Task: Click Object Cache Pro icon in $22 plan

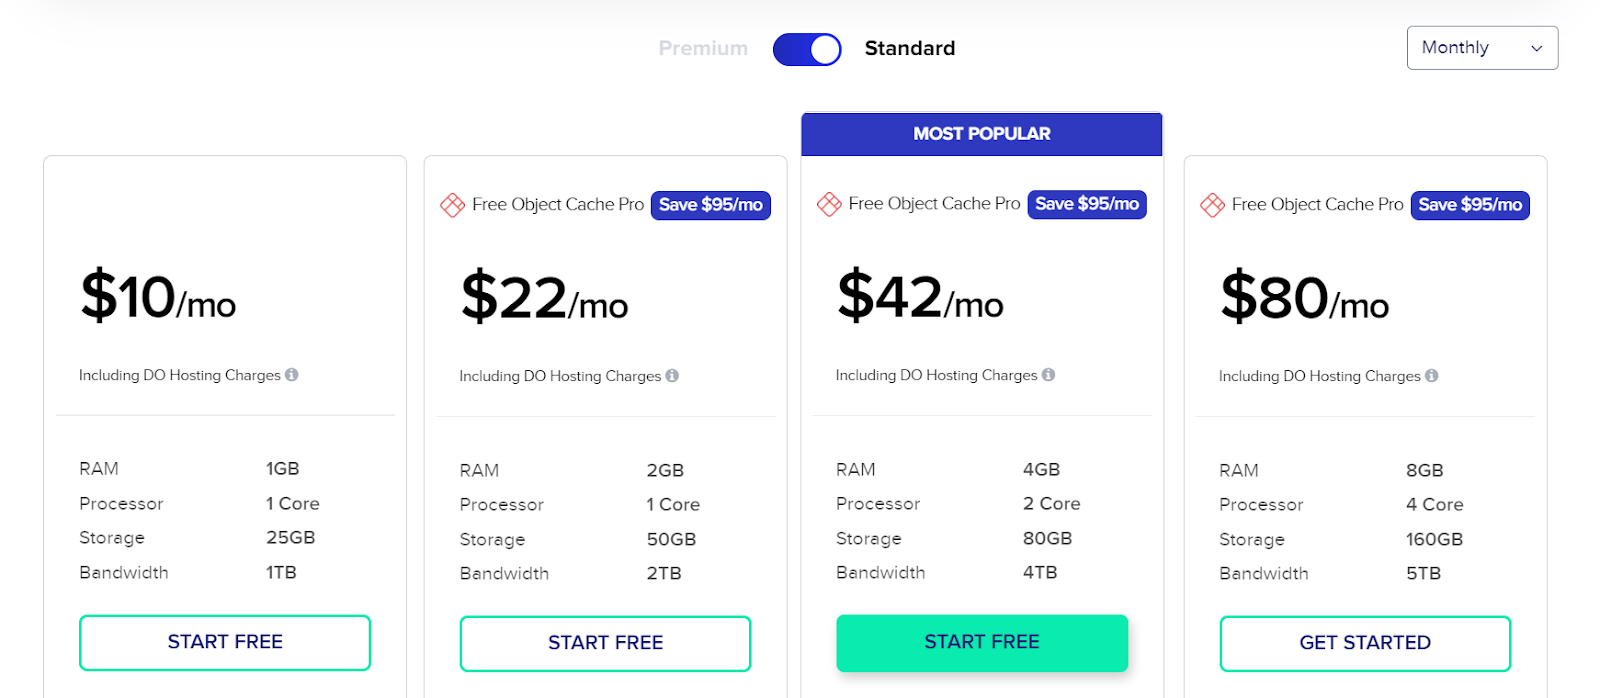Action: pos(452,205)
